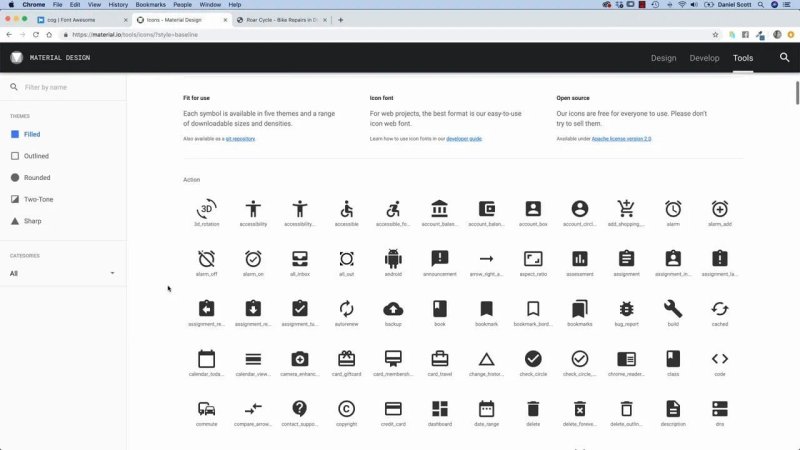800x450 pixels.
Task: Choose the bug_report icon
Action: tap(626, 309)
